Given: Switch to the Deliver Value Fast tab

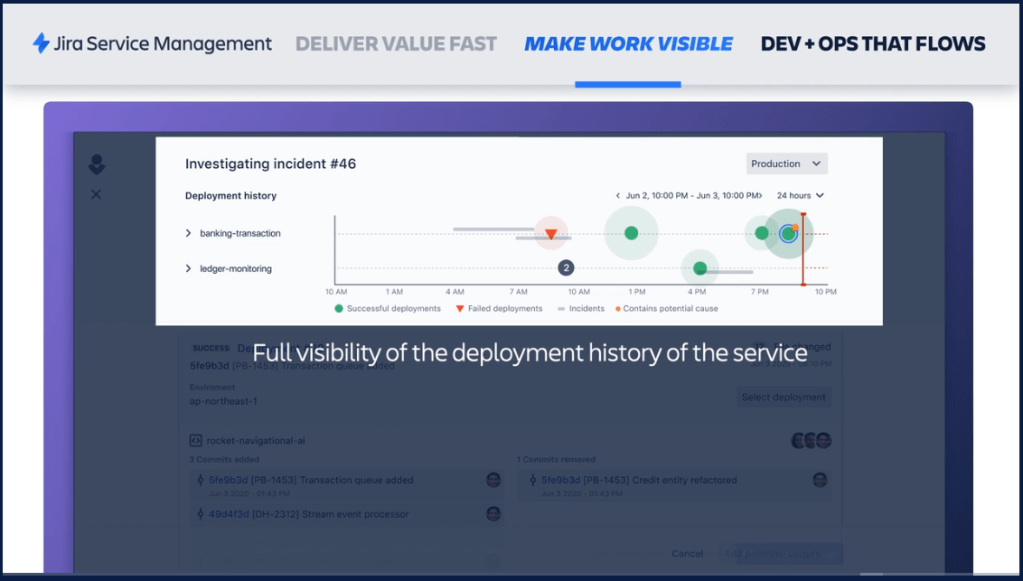Looking at the screenshot, I should tap(396, 44).
